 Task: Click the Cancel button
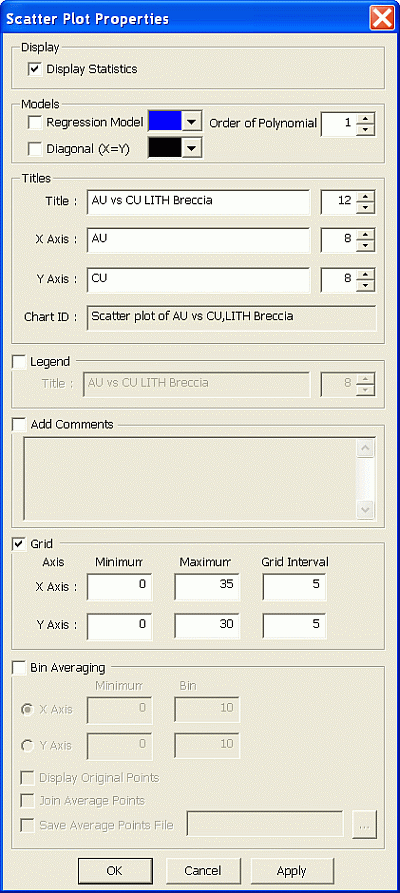click(203, 871)
